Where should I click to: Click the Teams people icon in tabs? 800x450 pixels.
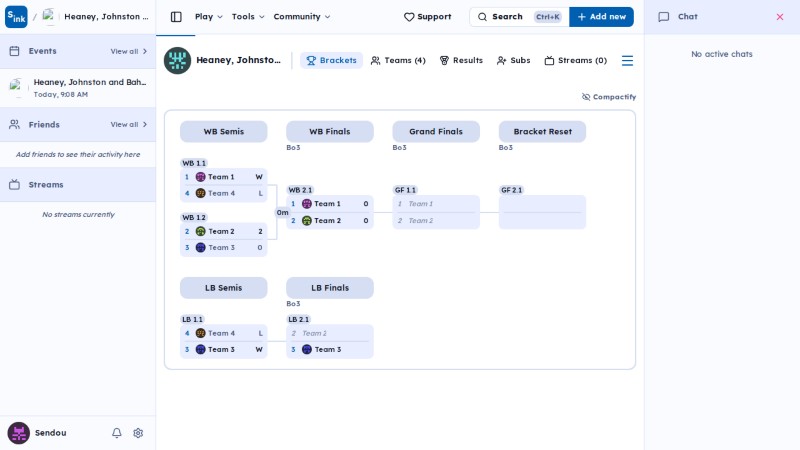(x=376, y=61)
